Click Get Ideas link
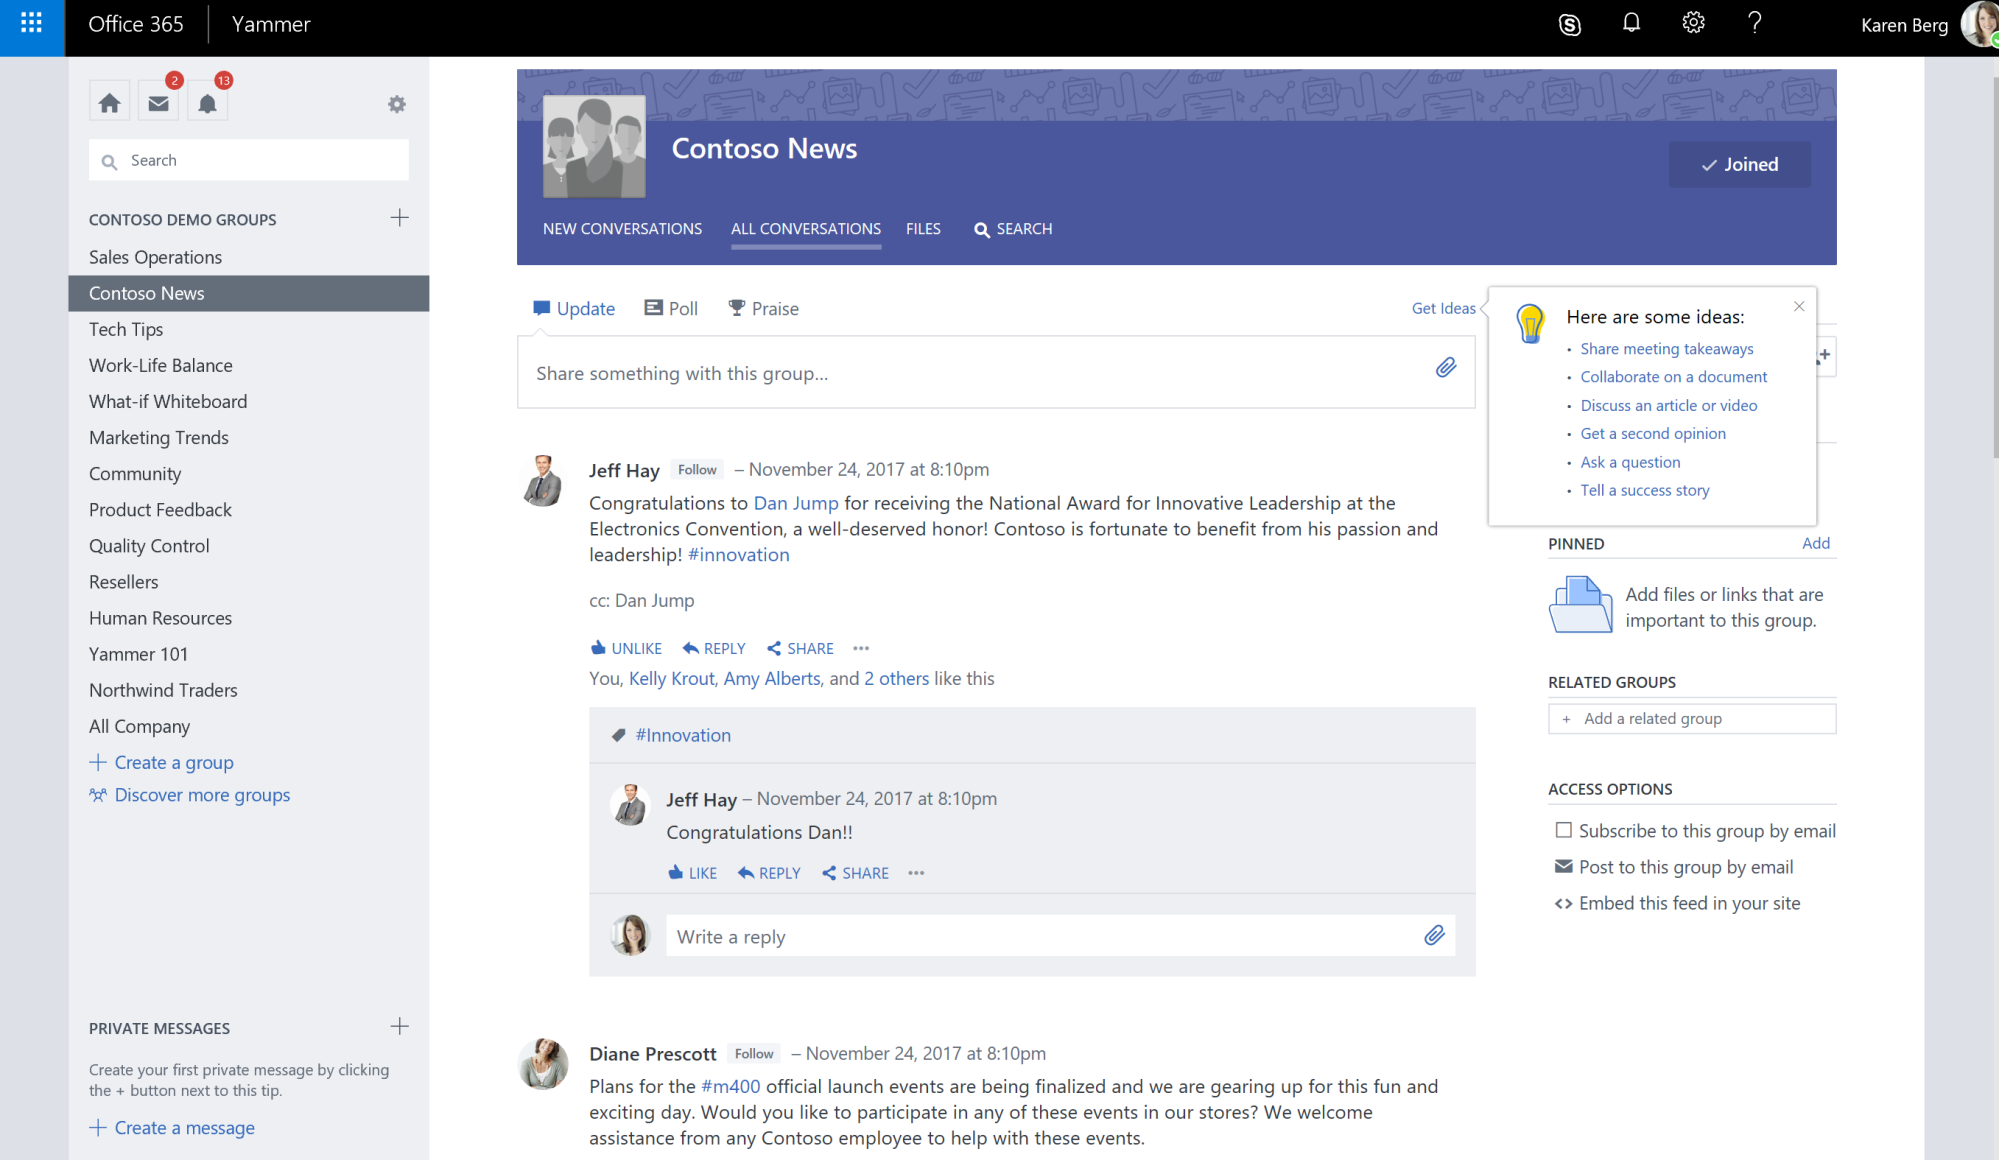Image resolution: width=1999 pixels, height=1160 pixels. pos(1443,308)
